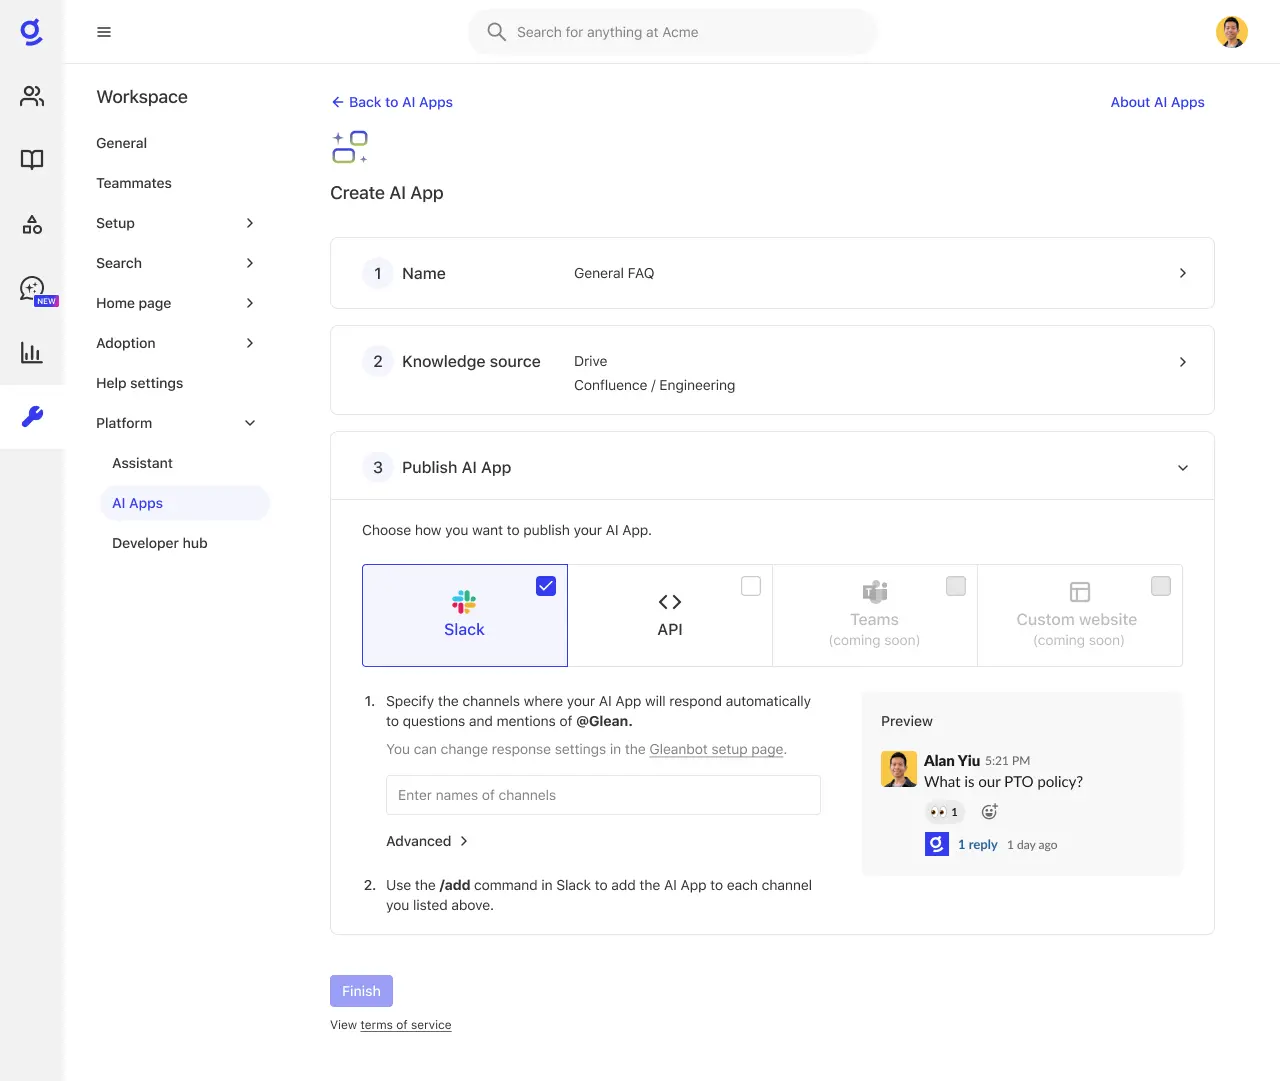Image resolution: width=1280 pixels, height=1081 pixels.
Task: Select the knowledge book icon in sidebar
Action: 32,159
